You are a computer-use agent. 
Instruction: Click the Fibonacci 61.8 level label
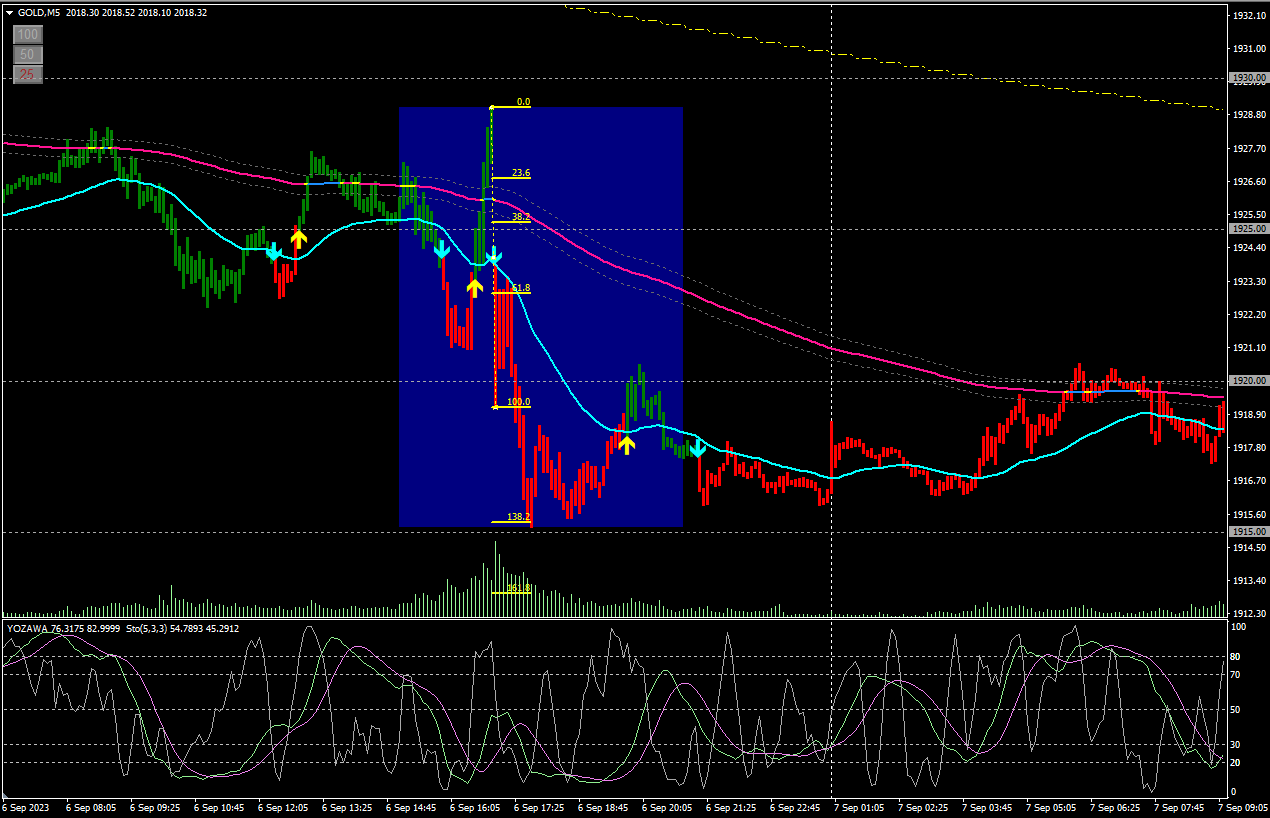(x=521, y=288)
